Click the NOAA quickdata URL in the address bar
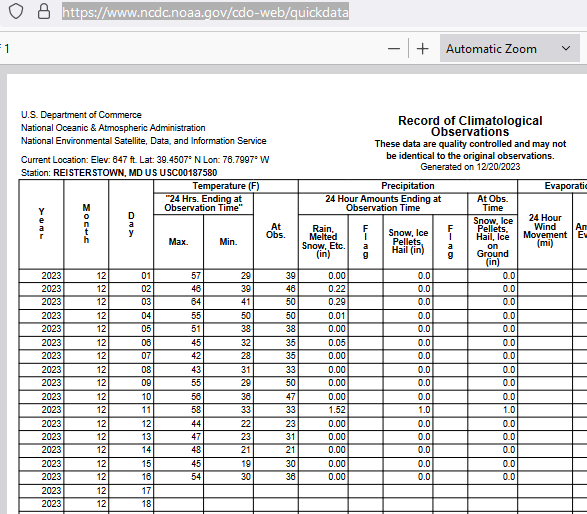 coord(206,13)
